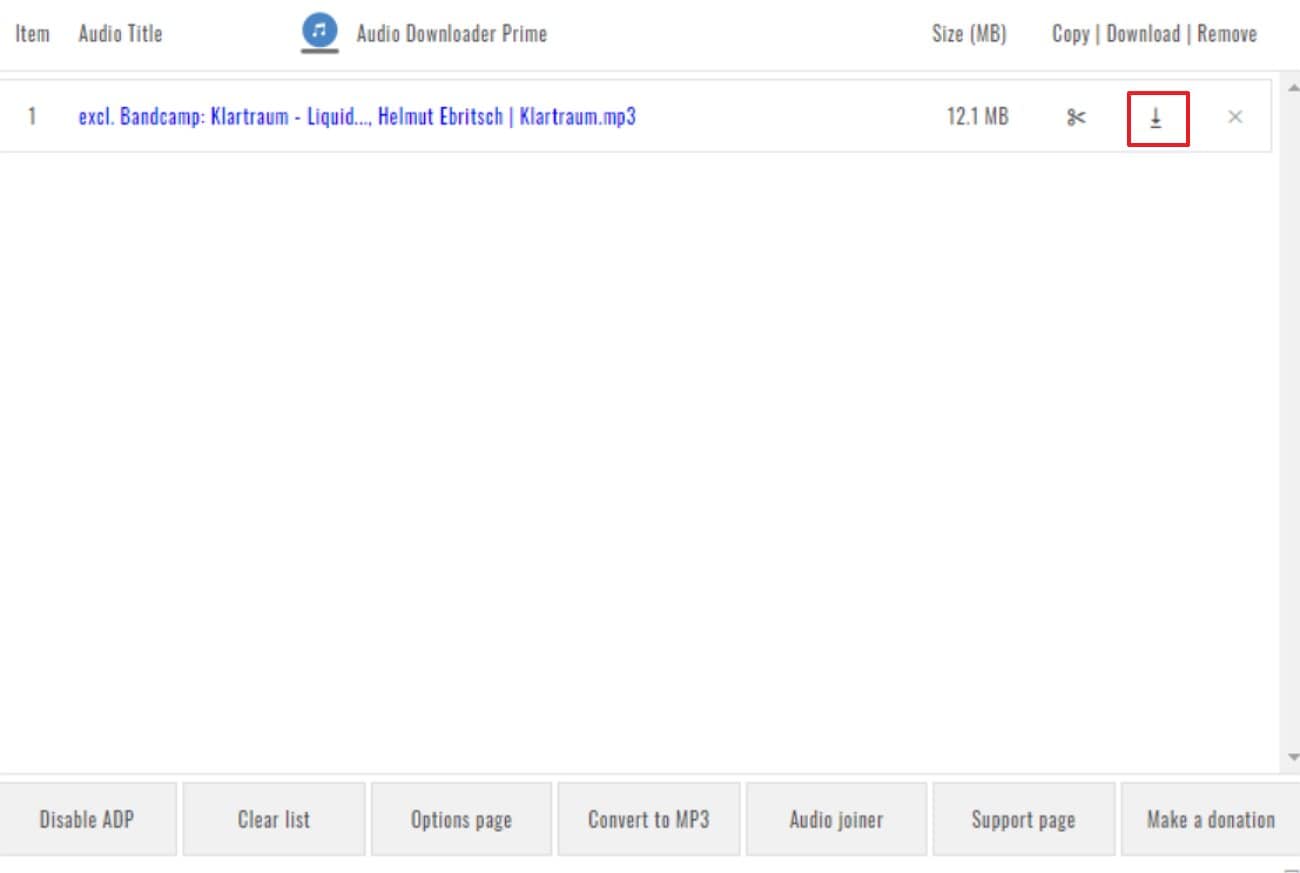Remove the Klartraum item with X icon
The image size is (1300, 873).
(1235, 117)
